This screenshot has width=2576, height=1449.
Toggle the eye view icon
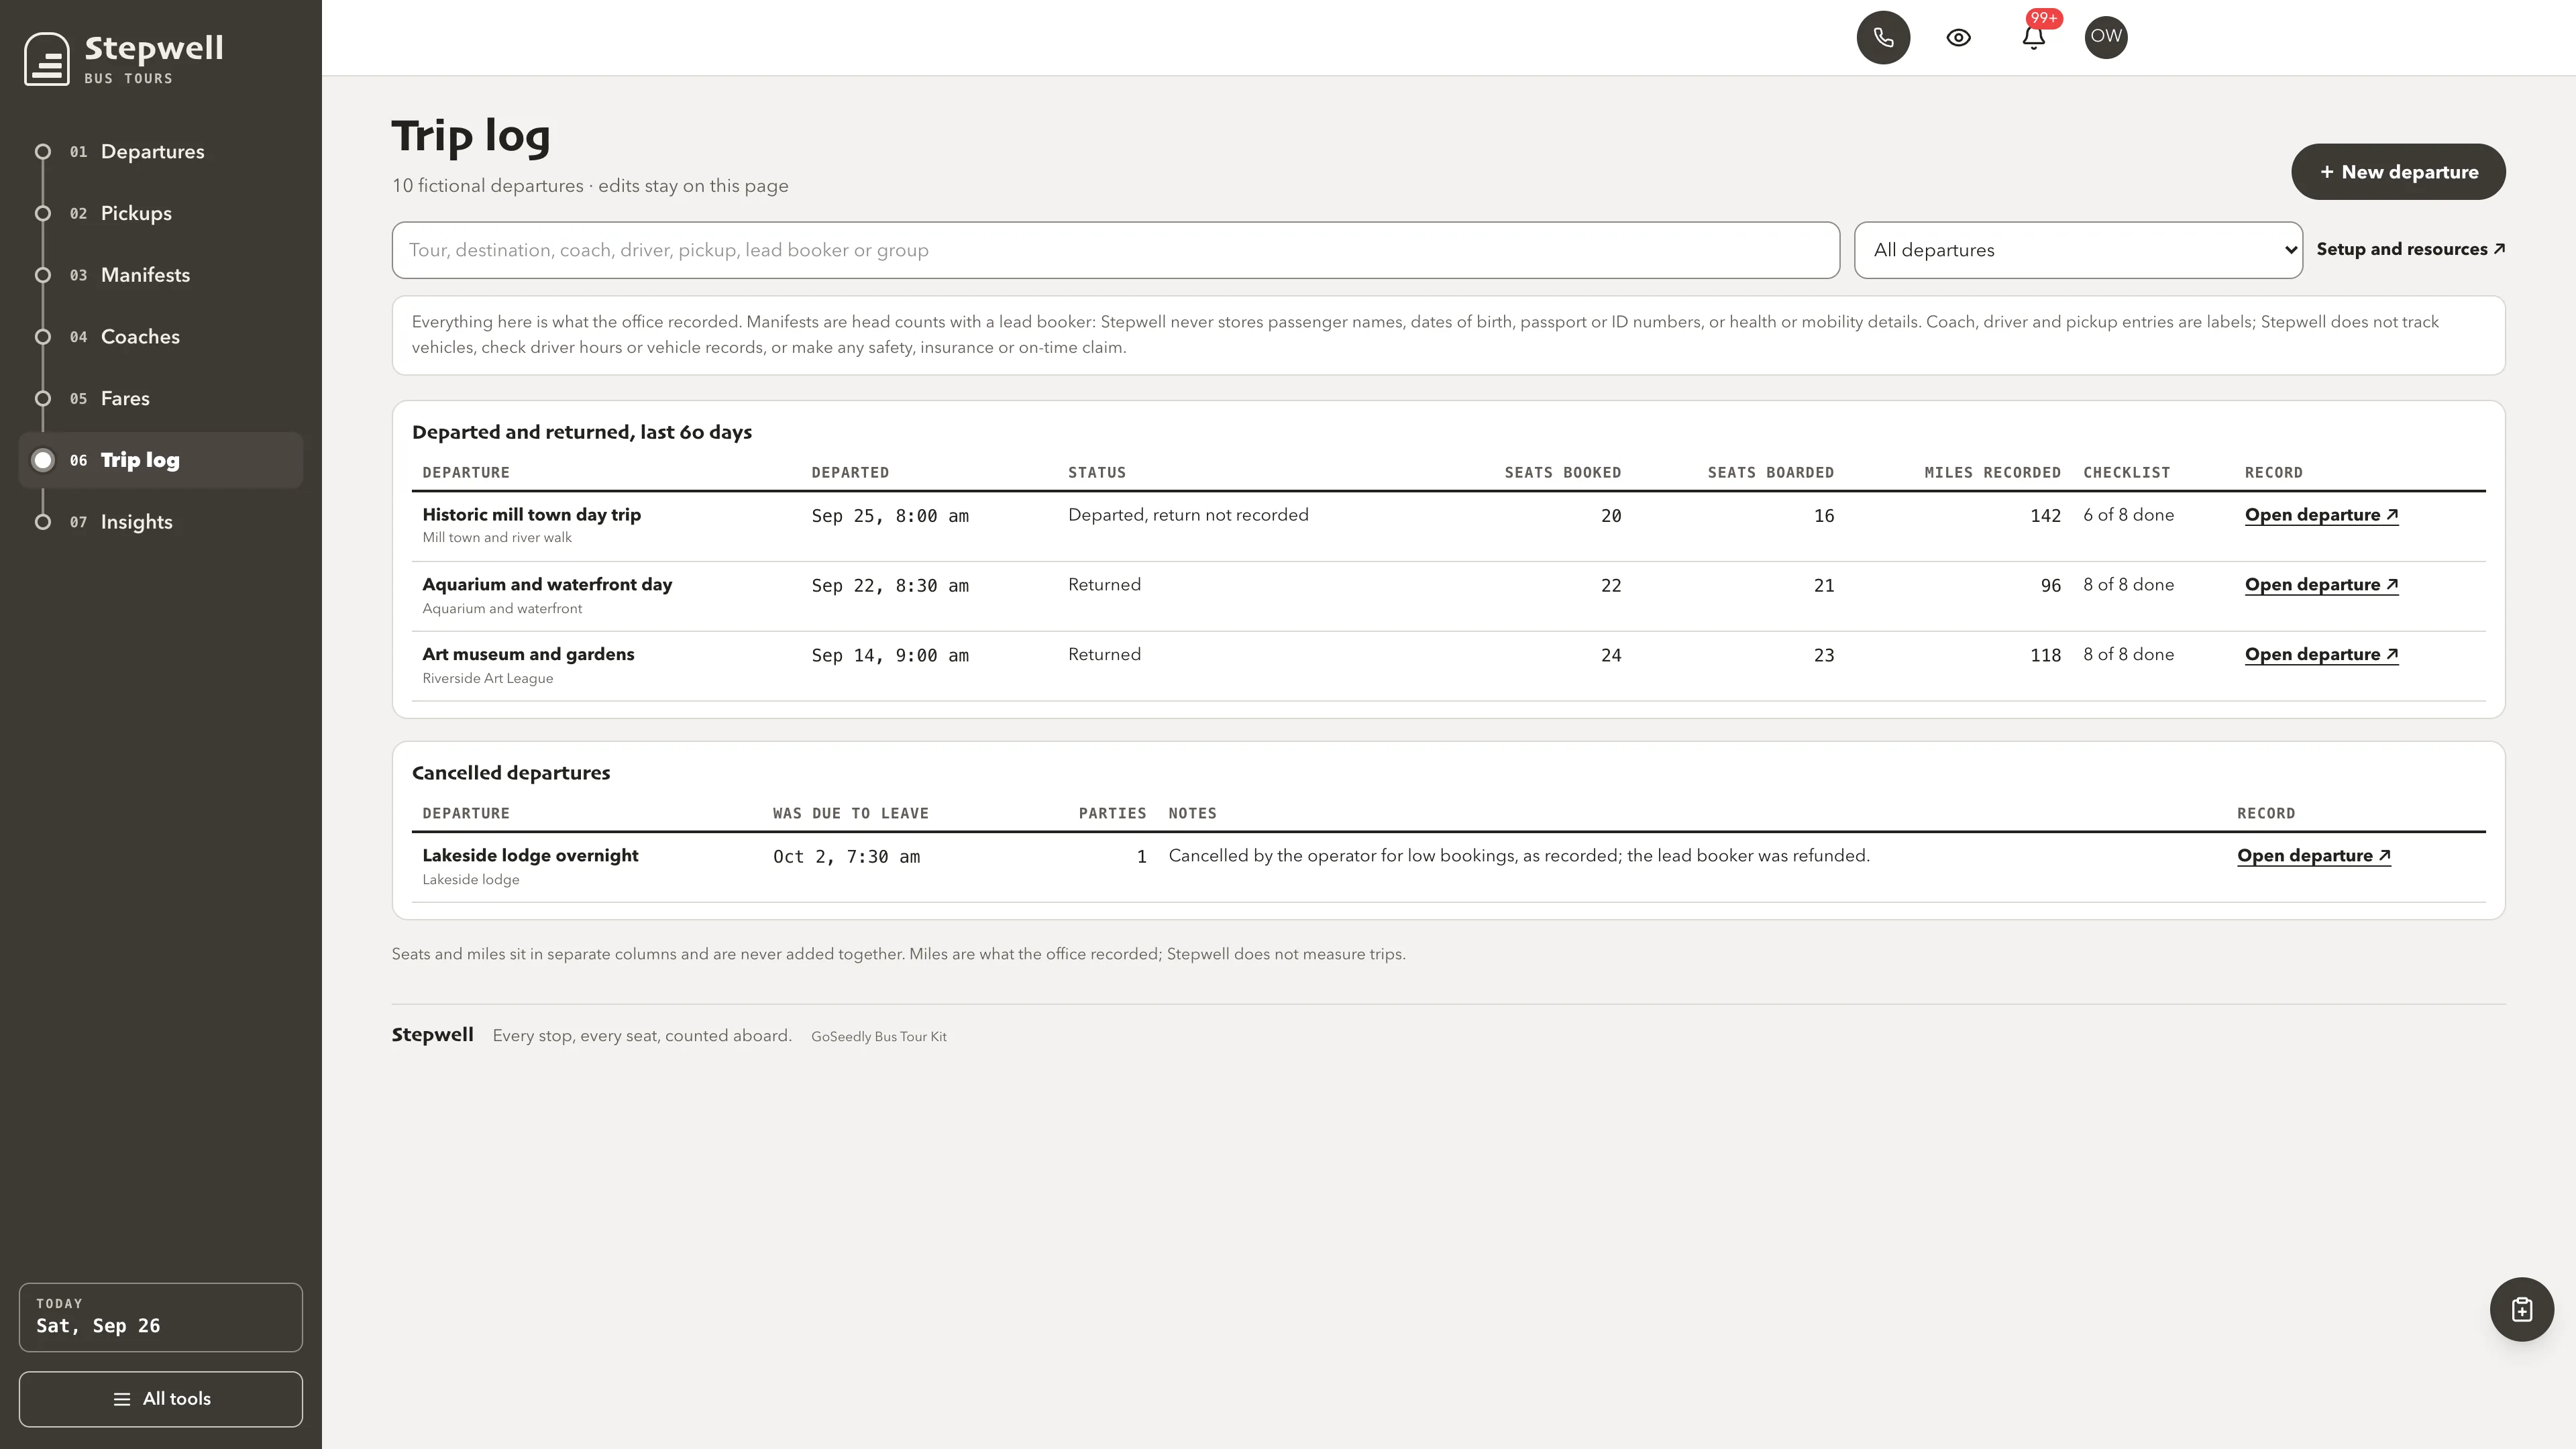click(x=1958, y=37)
